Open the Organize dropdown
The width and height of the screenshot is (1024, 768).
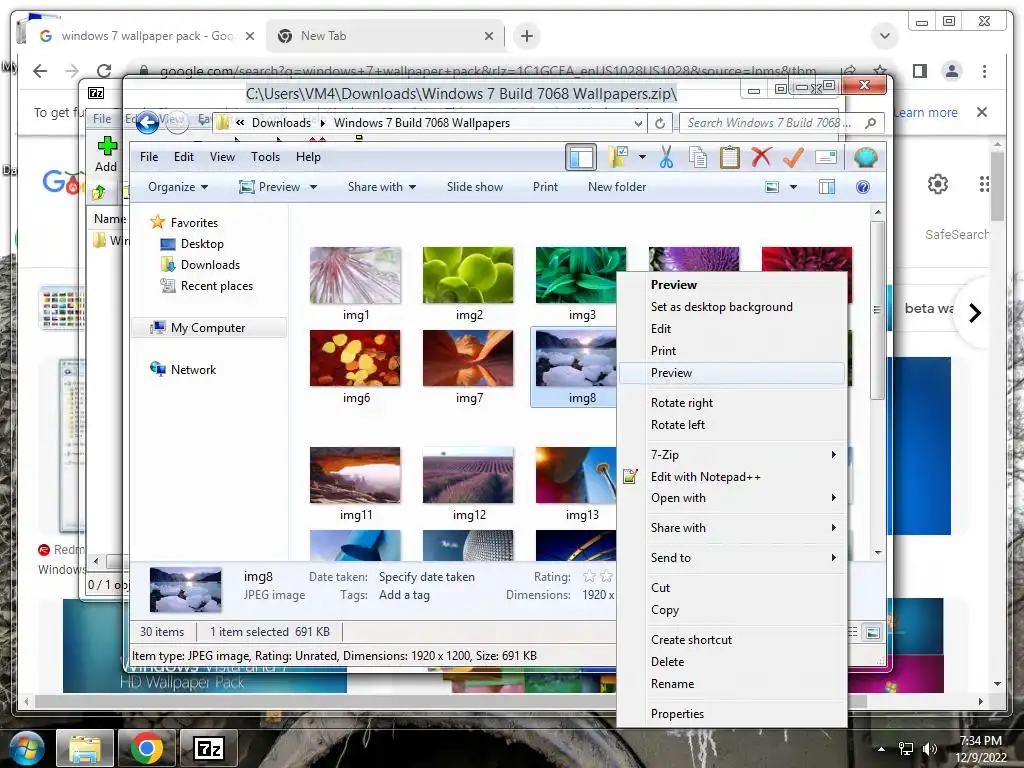click(x=178, y=187)
